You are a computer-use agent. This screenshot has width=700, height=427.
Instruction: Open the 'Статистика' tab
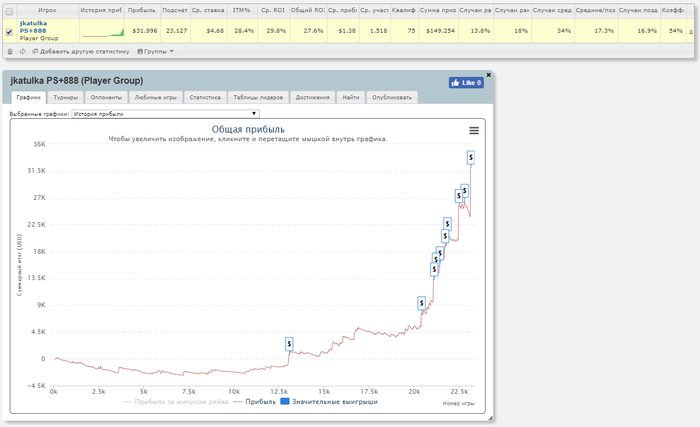pos(205,97)
